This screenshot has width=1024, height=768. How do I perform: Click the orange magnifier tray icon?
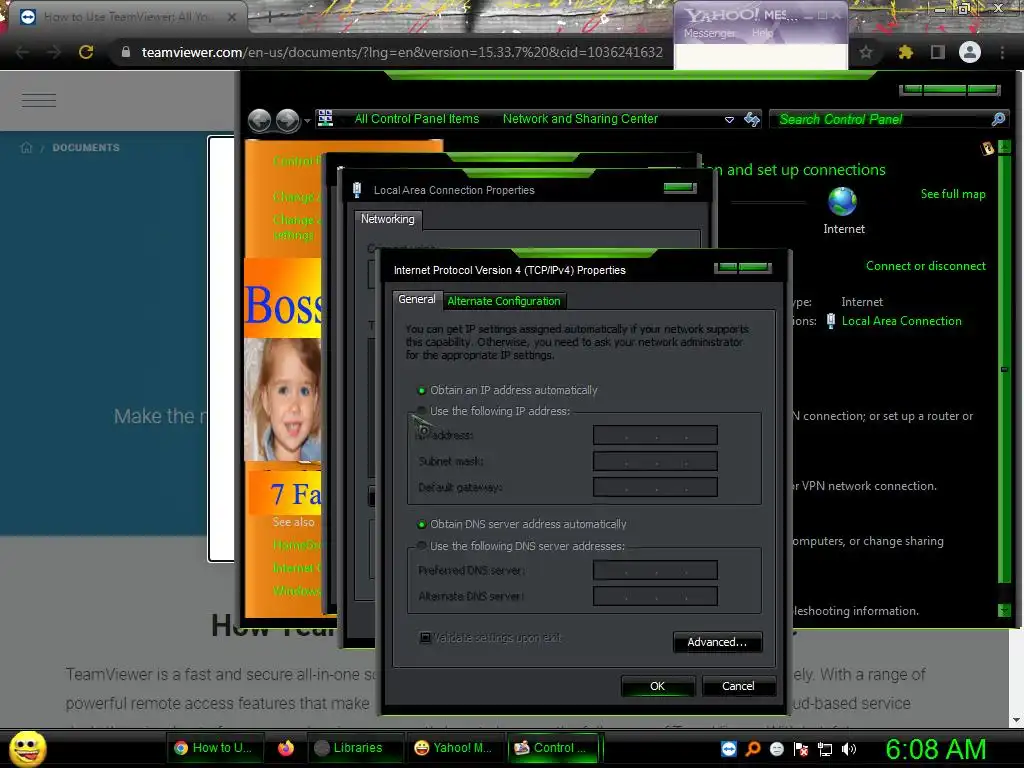pyautogui.click(x=753, y=749)
